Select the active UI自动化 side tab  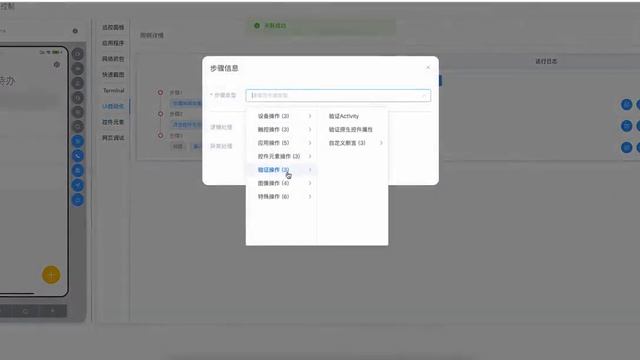113,106
